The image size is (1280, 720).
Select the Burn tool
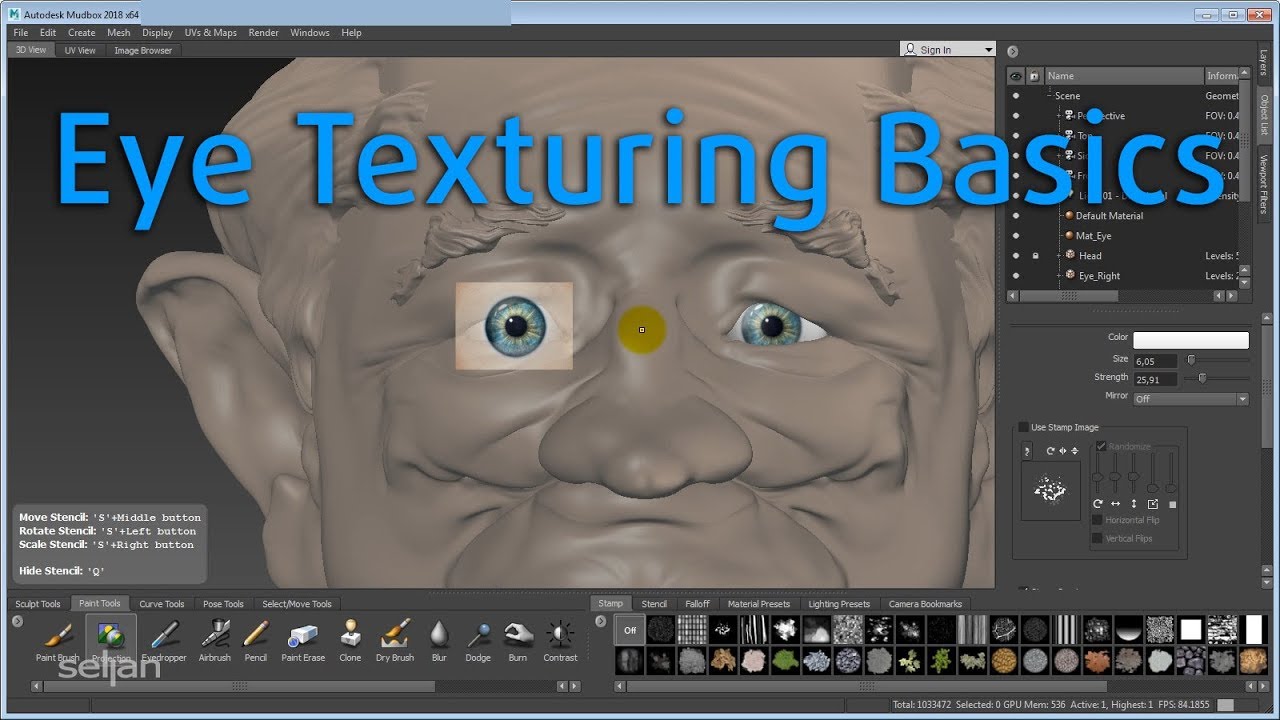(x=517, y=640)
